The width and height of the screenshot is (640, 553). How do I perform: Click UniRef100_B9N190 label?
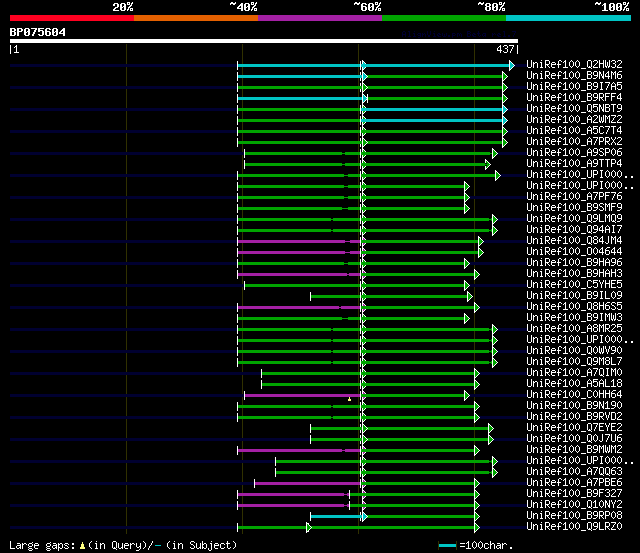574,406
